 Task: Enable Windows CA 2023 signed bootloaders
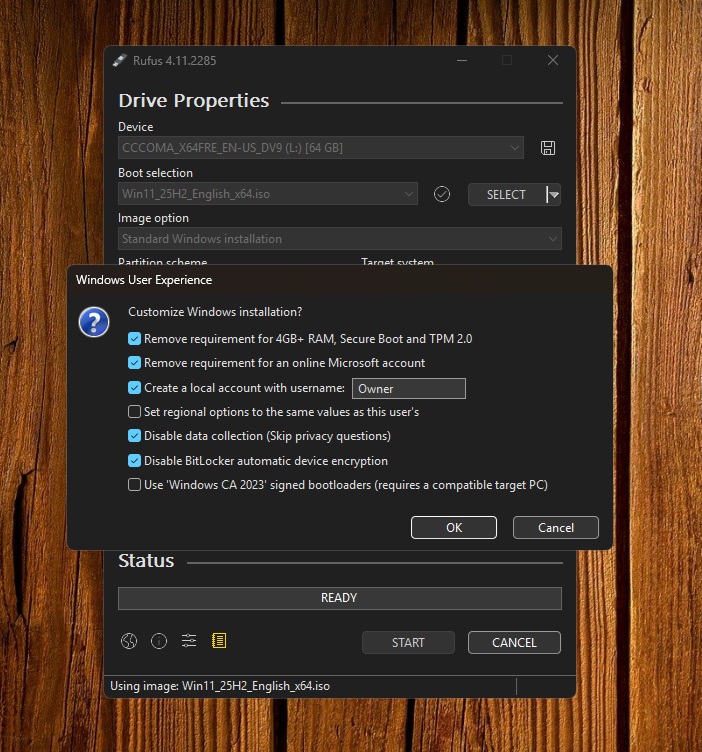coord(135,485)
